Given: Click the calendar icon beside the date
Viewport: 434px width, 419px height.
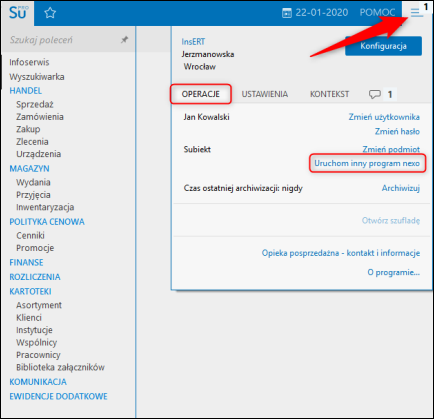Looking at the screenshot, I should (x=287, y=13).
